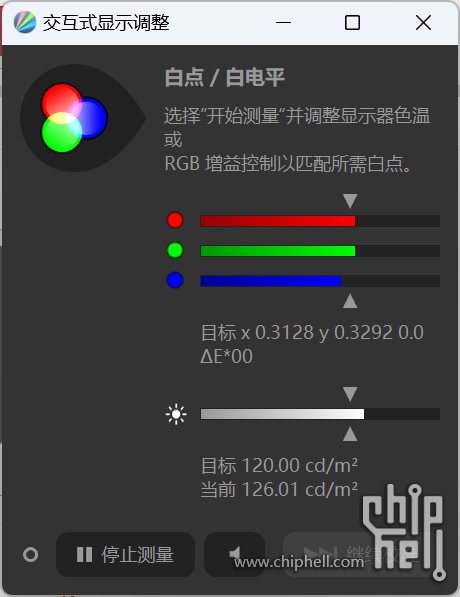Image resolution: width=460 pixels, height=597 pixels.
Task: Click the blue gain level bar
Action: 320,281
